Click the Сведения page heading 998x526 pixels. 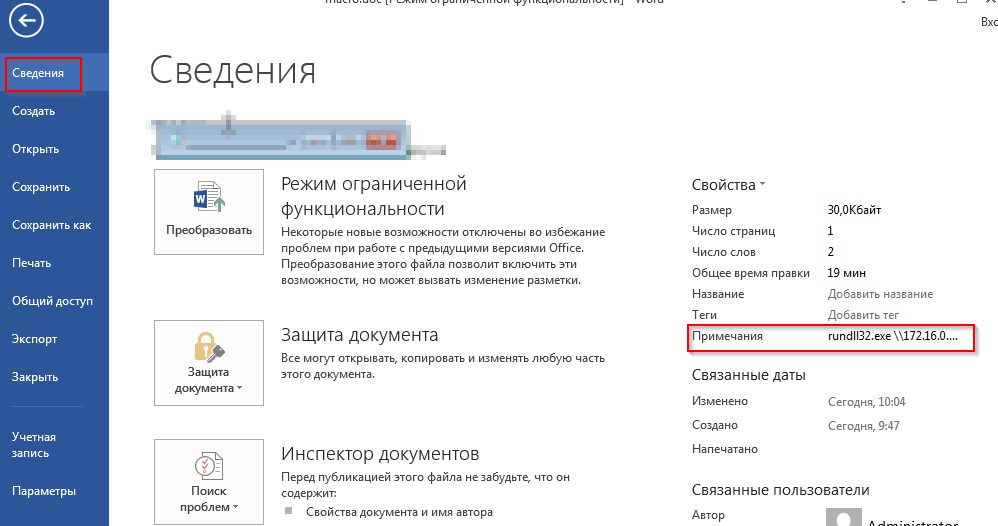point(233,71)
